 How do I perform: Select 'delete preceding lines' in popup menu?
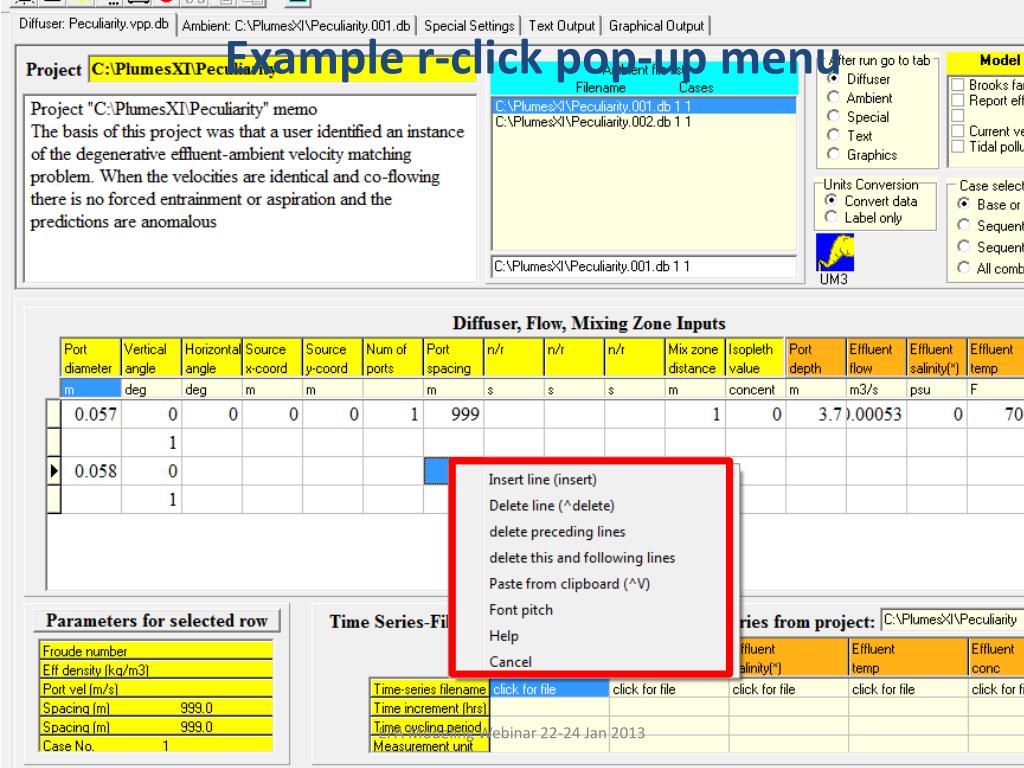point(557,532)
